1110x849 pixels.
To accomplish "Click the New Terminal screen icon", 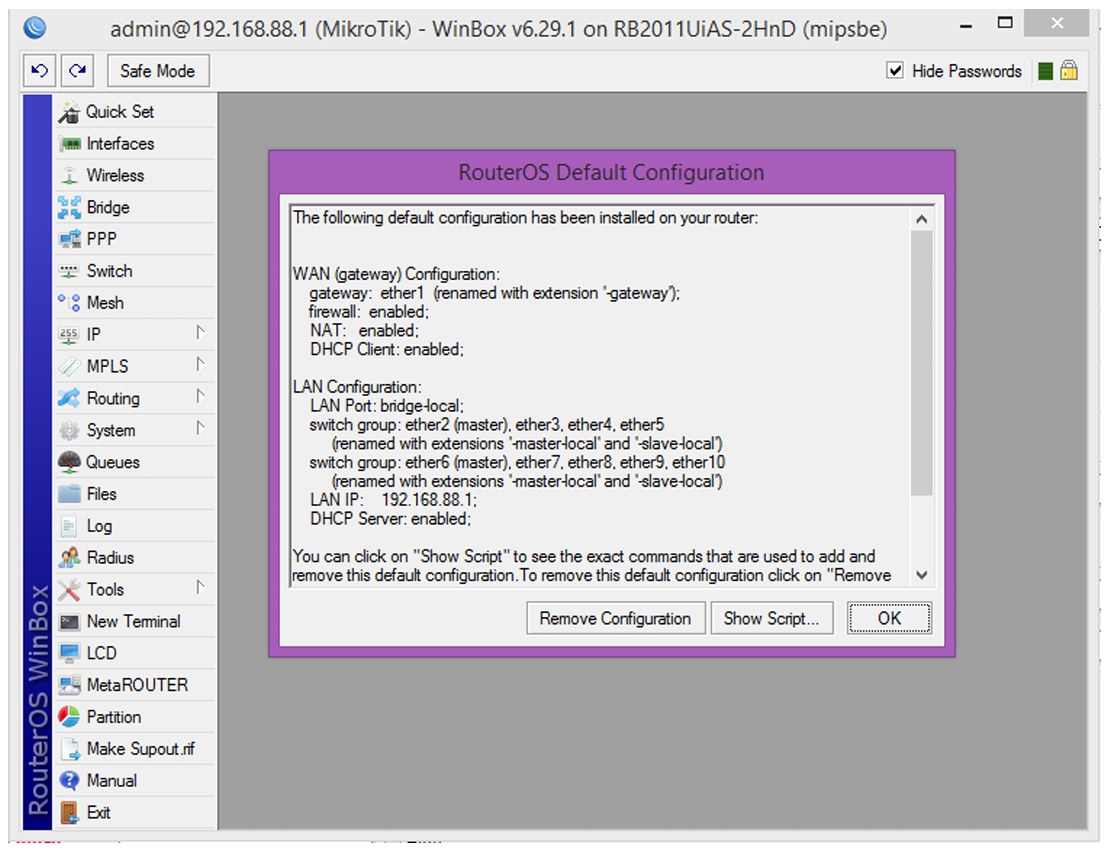I will pyautogui.click(x=69, y=622).
